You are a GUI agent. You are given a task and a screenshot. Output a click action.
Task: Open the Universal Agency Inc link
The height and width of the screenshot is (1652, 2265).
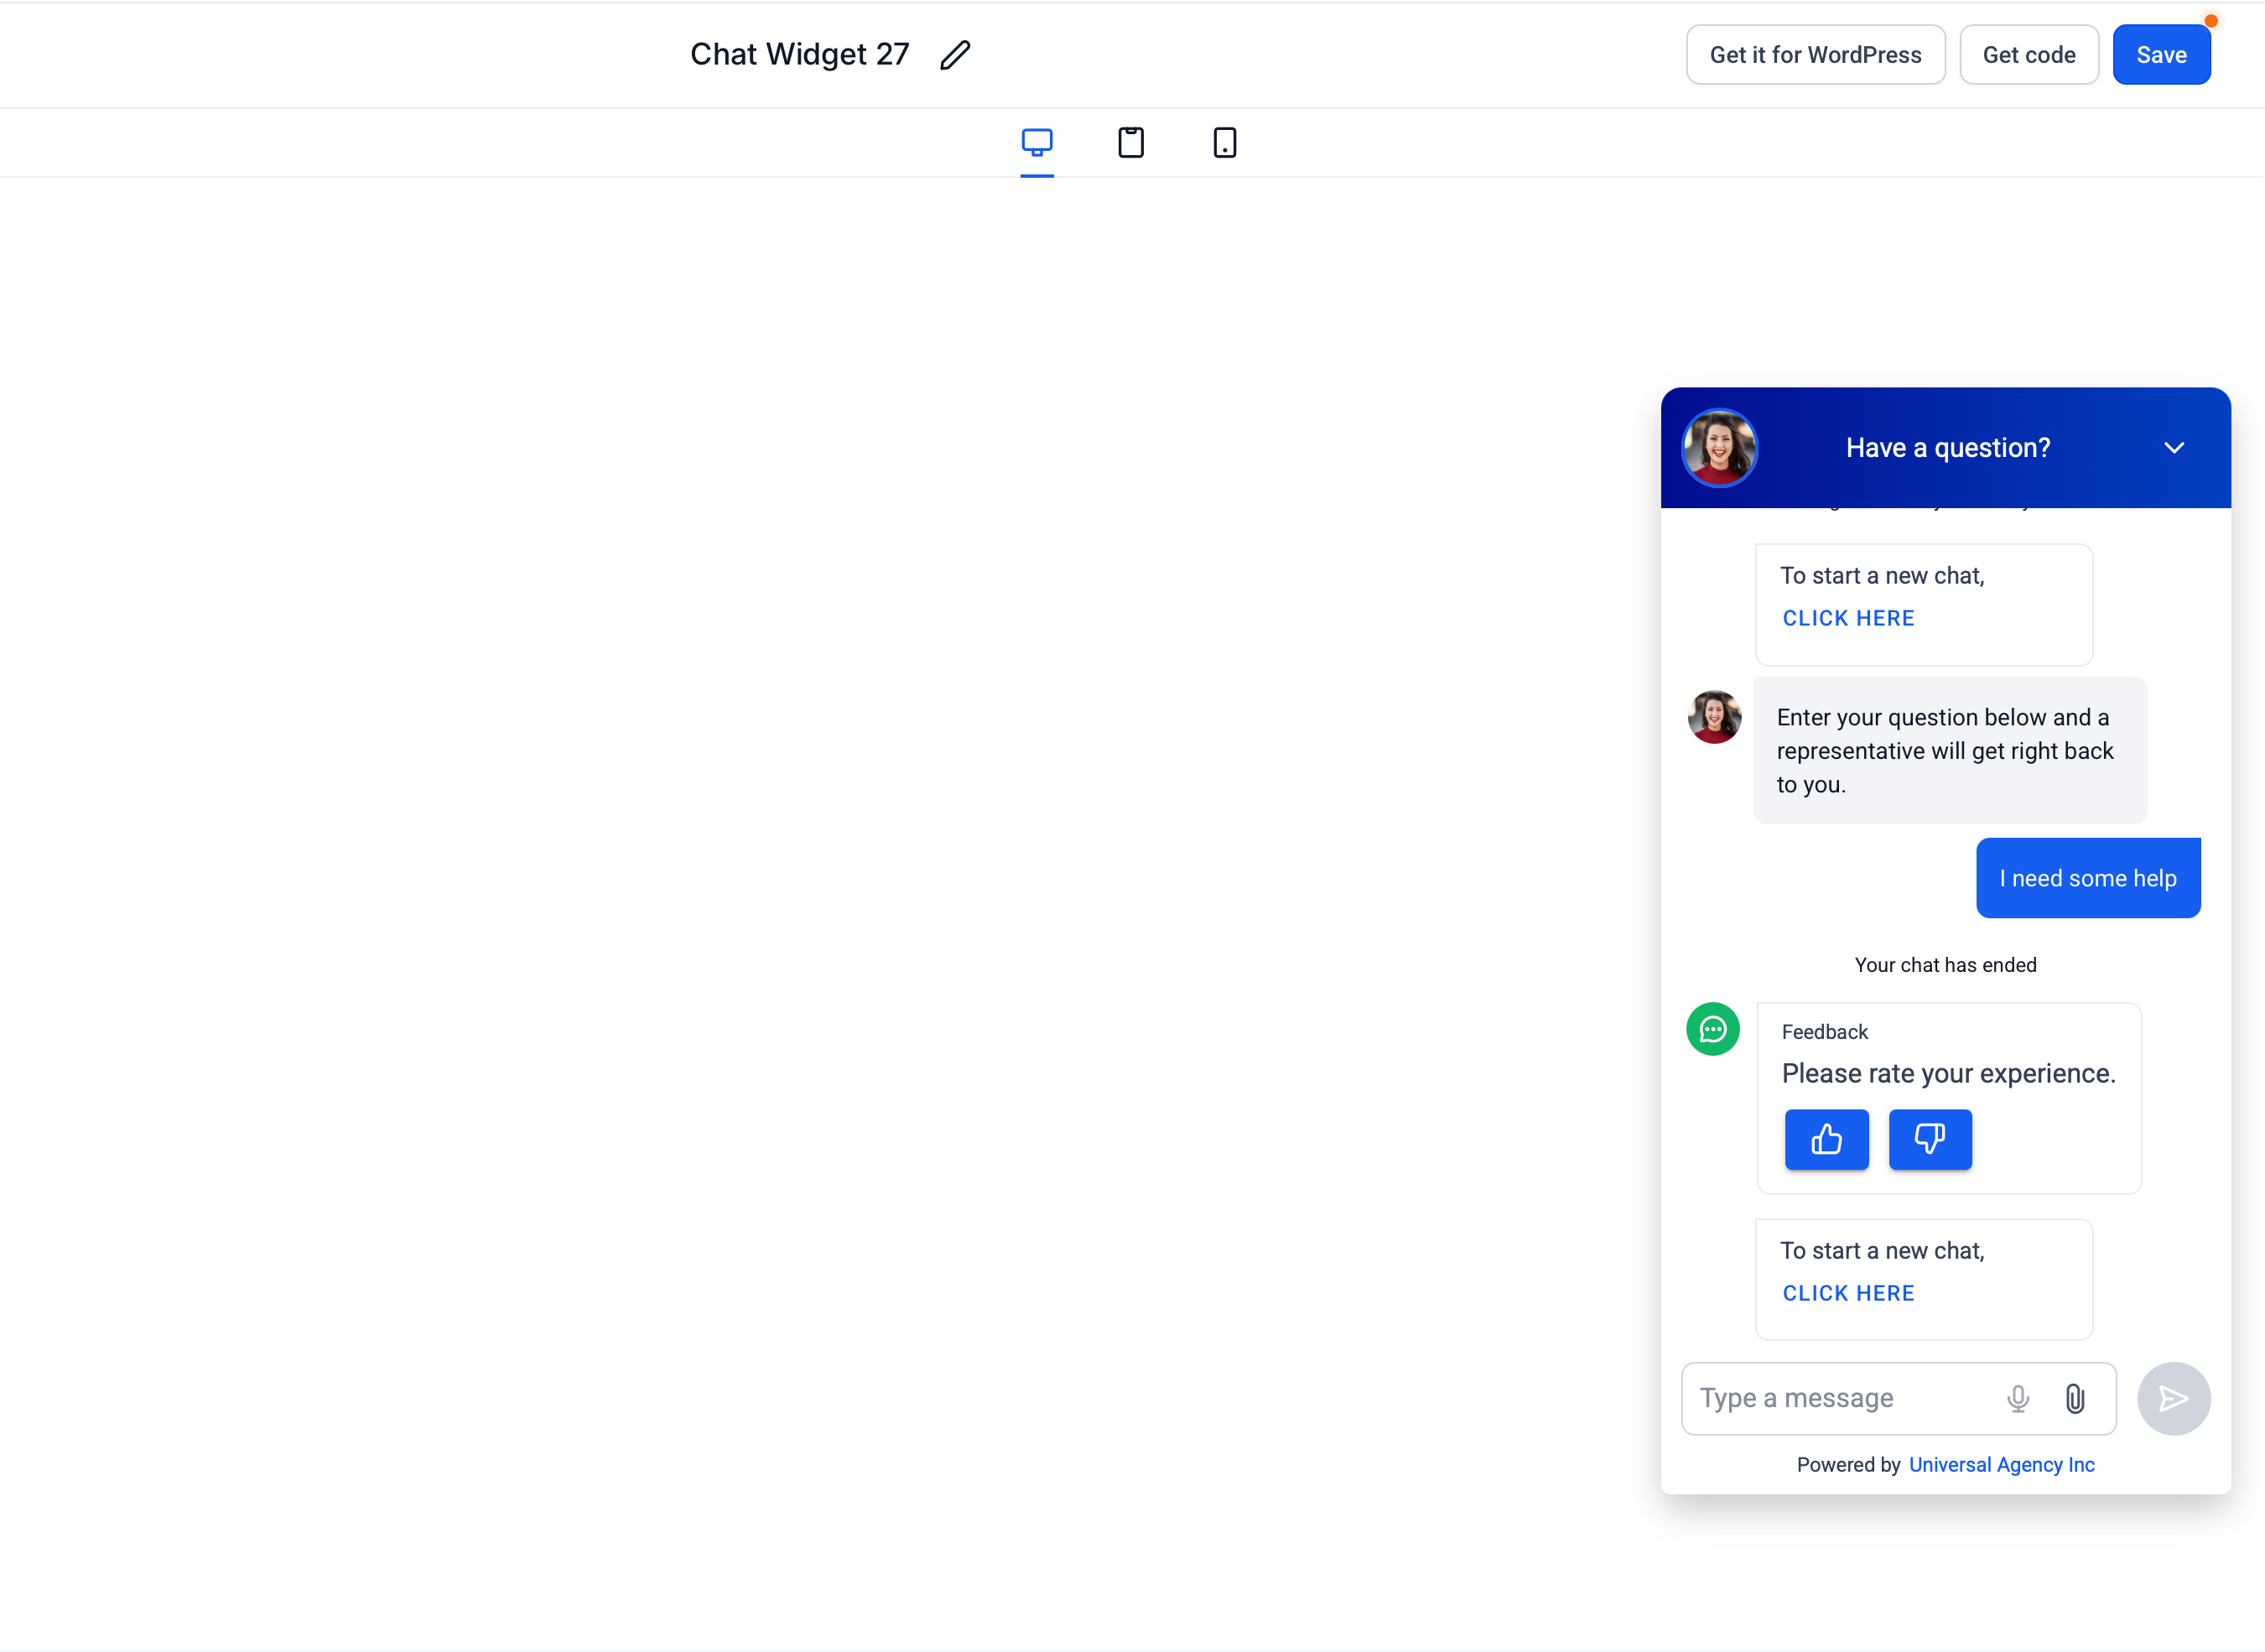pyautogui.click(x=2002, y=1465)
